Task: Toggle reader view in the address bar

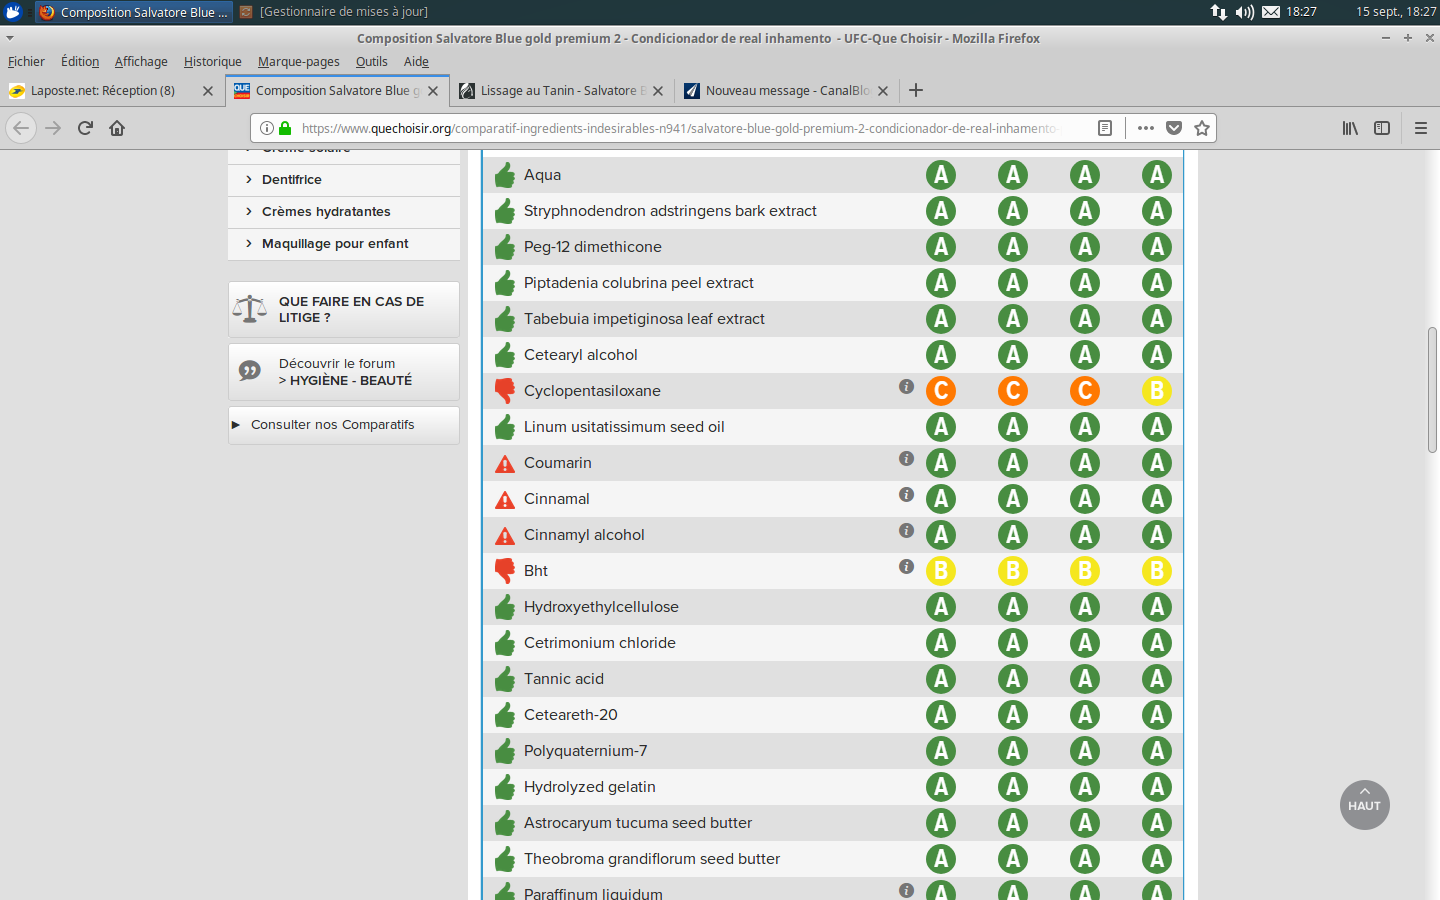Action: point(1105,128)
